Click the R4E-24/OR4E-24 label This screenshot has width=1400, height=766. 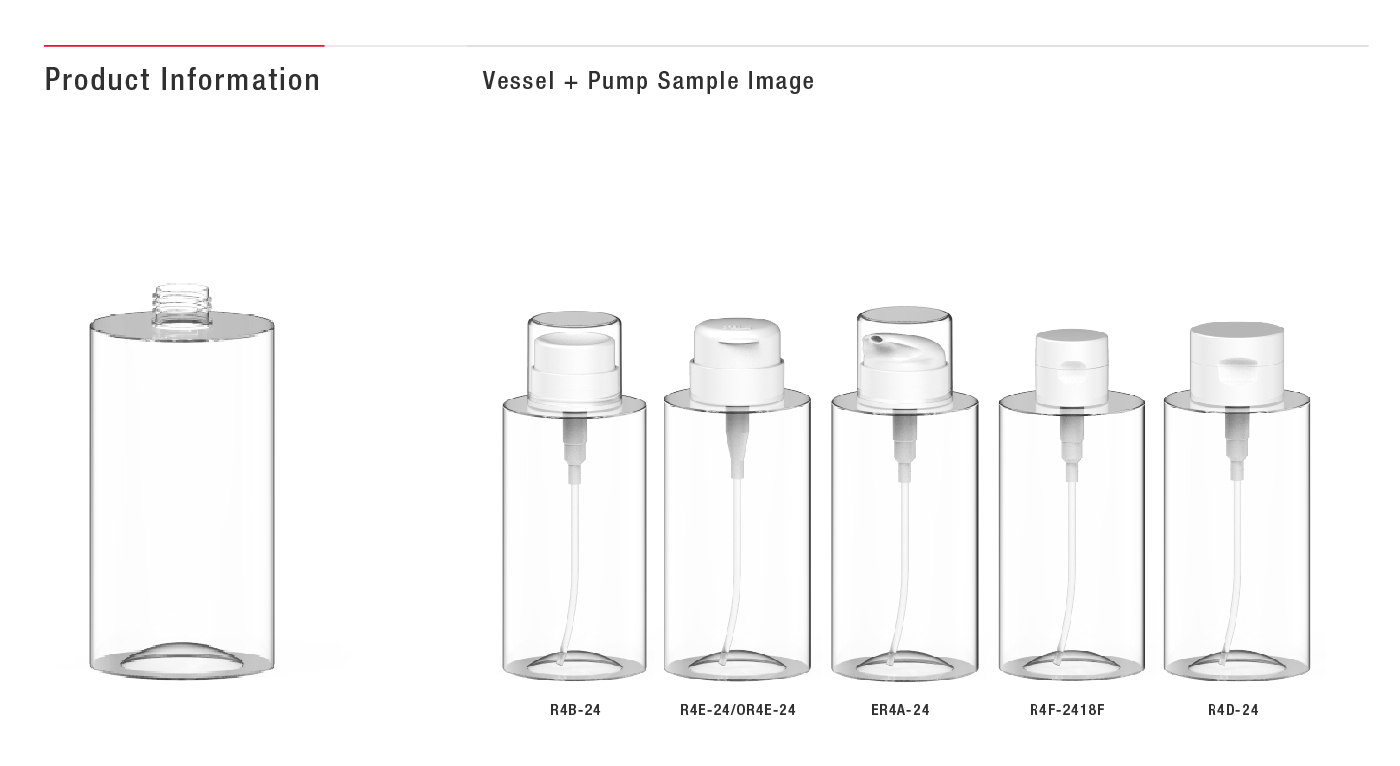pos(738,710)
